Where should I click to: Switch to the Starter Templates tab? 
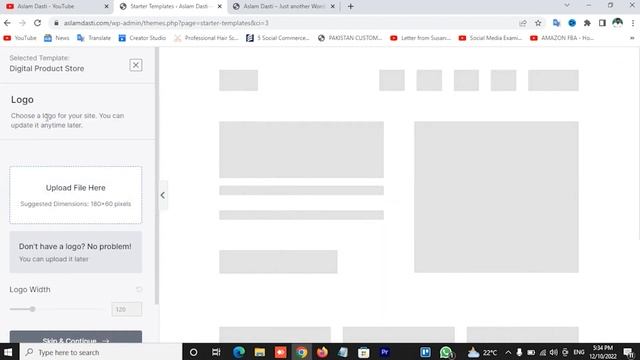[169, 7]
